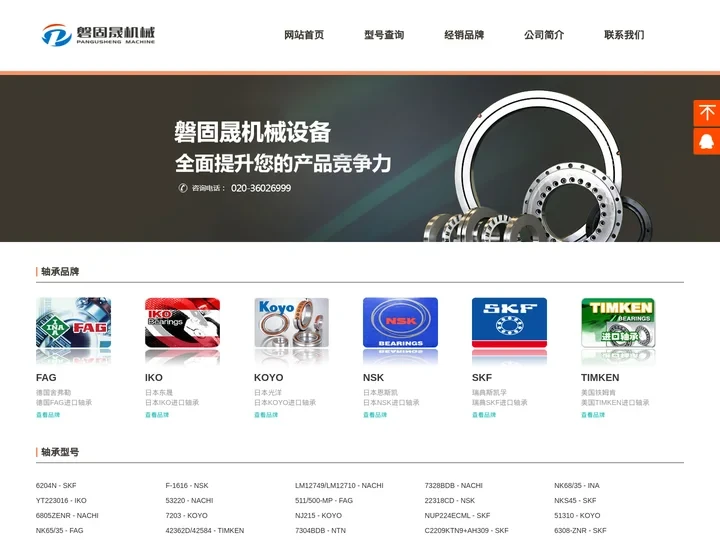Click 德国FAG进口轴承 description text
The width and height of the screenshot is (720, 540).
tap(64, 402)
